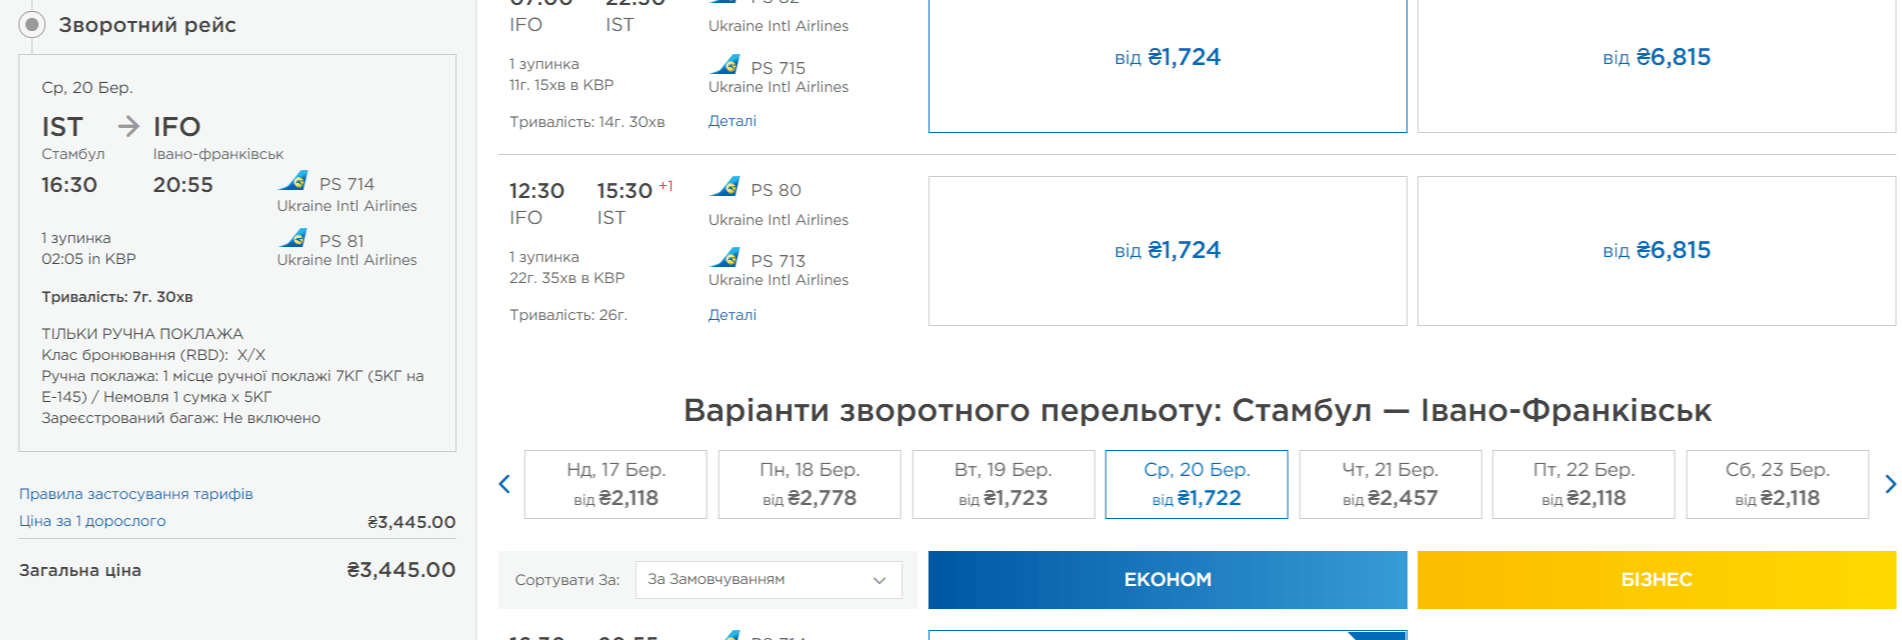This screenshot has height=640, width=1902.
Task: Click the airline logo next to PS 713
Action: (725, 258)
